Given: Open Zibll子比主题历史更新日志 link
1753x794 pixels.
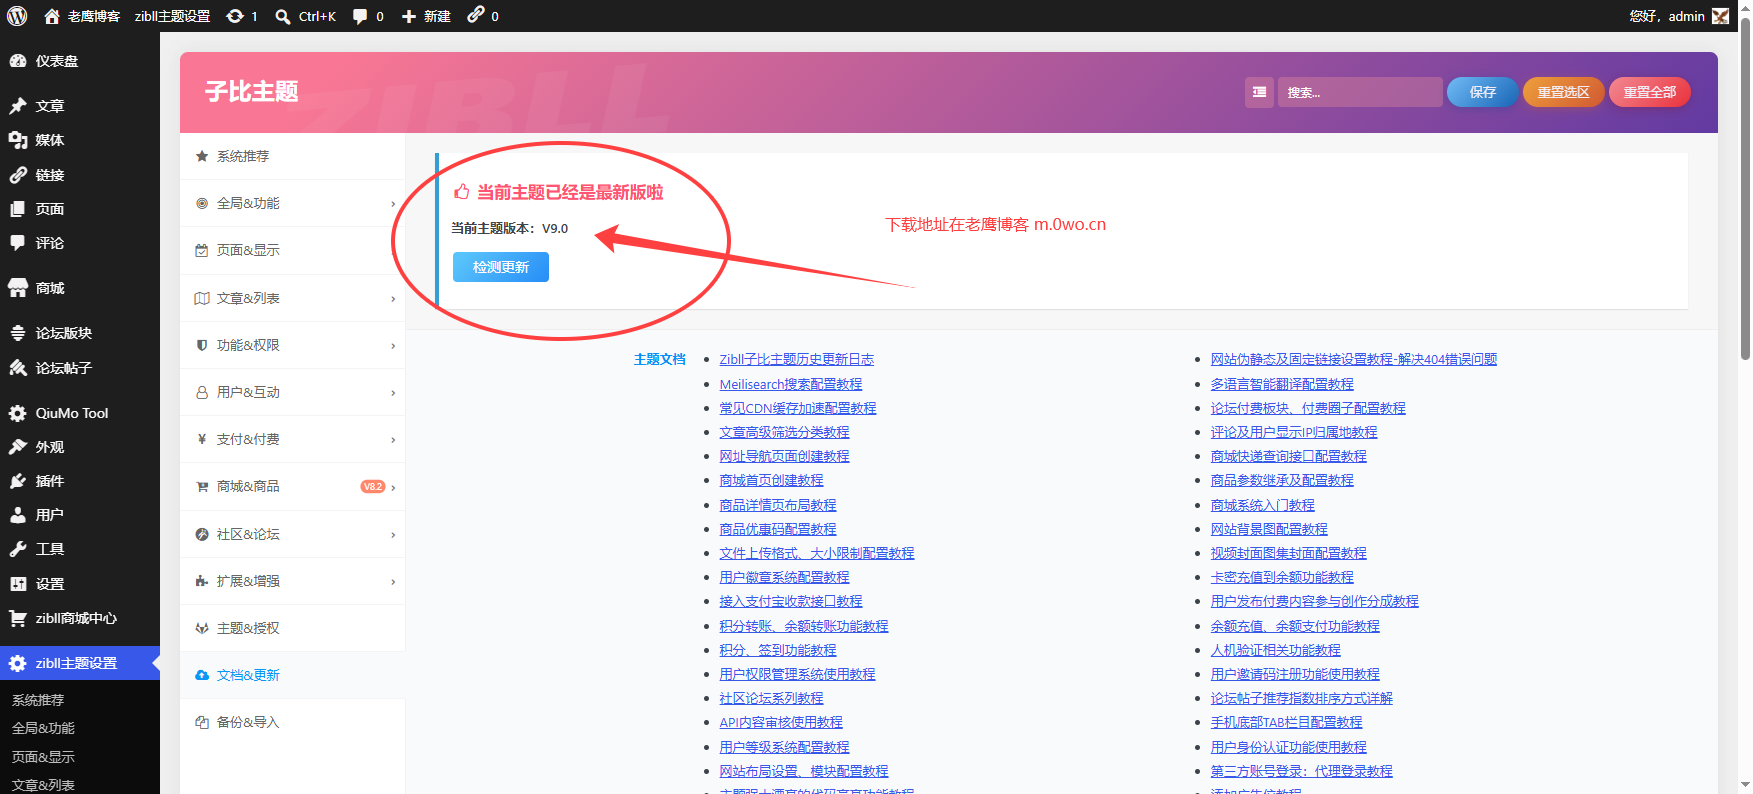Looking at the screenshot, I should point(796,359).
